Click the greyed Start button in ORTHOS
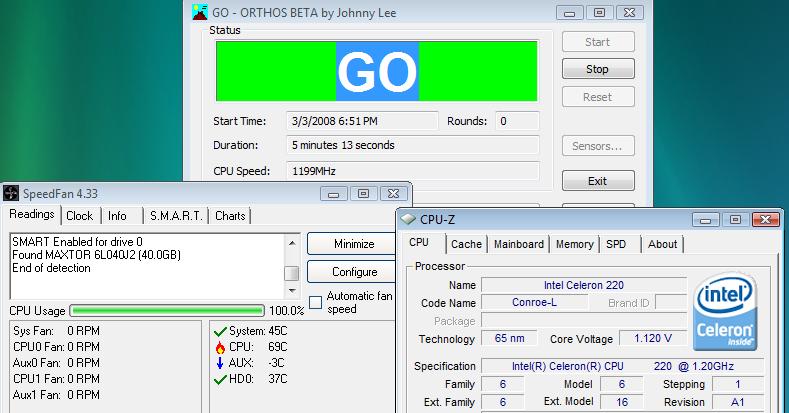 (598, 42)
